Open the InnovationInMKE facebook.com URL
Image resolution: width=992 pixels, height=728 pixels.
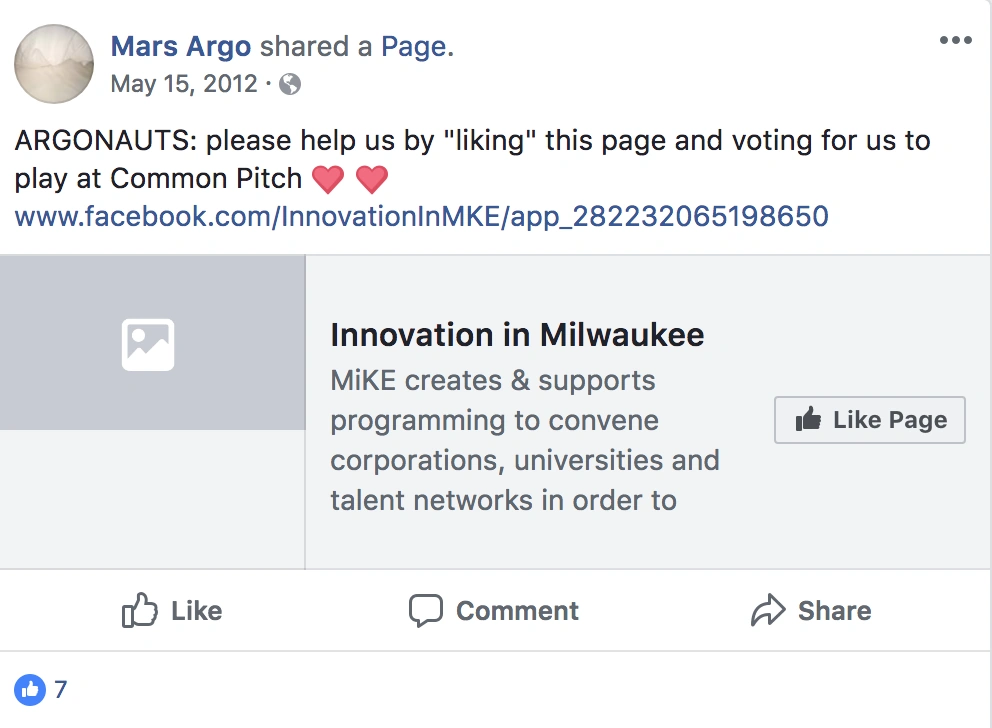click(421, 216)
